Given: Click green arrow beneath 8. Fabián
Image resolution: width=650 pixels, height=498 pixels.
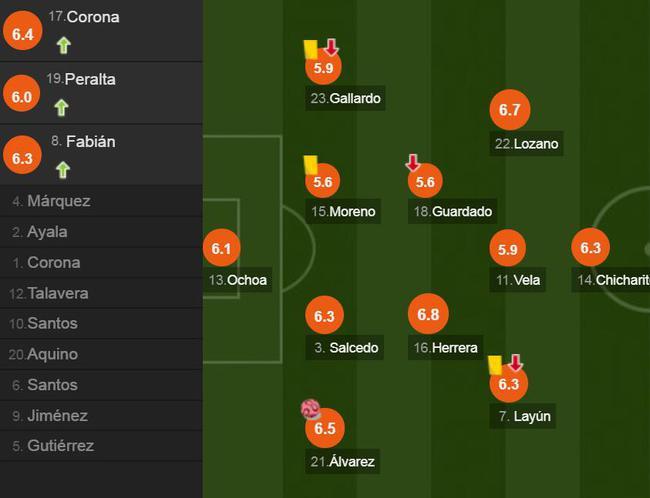Looking at the screenshot, I should (x=63, y=170).
